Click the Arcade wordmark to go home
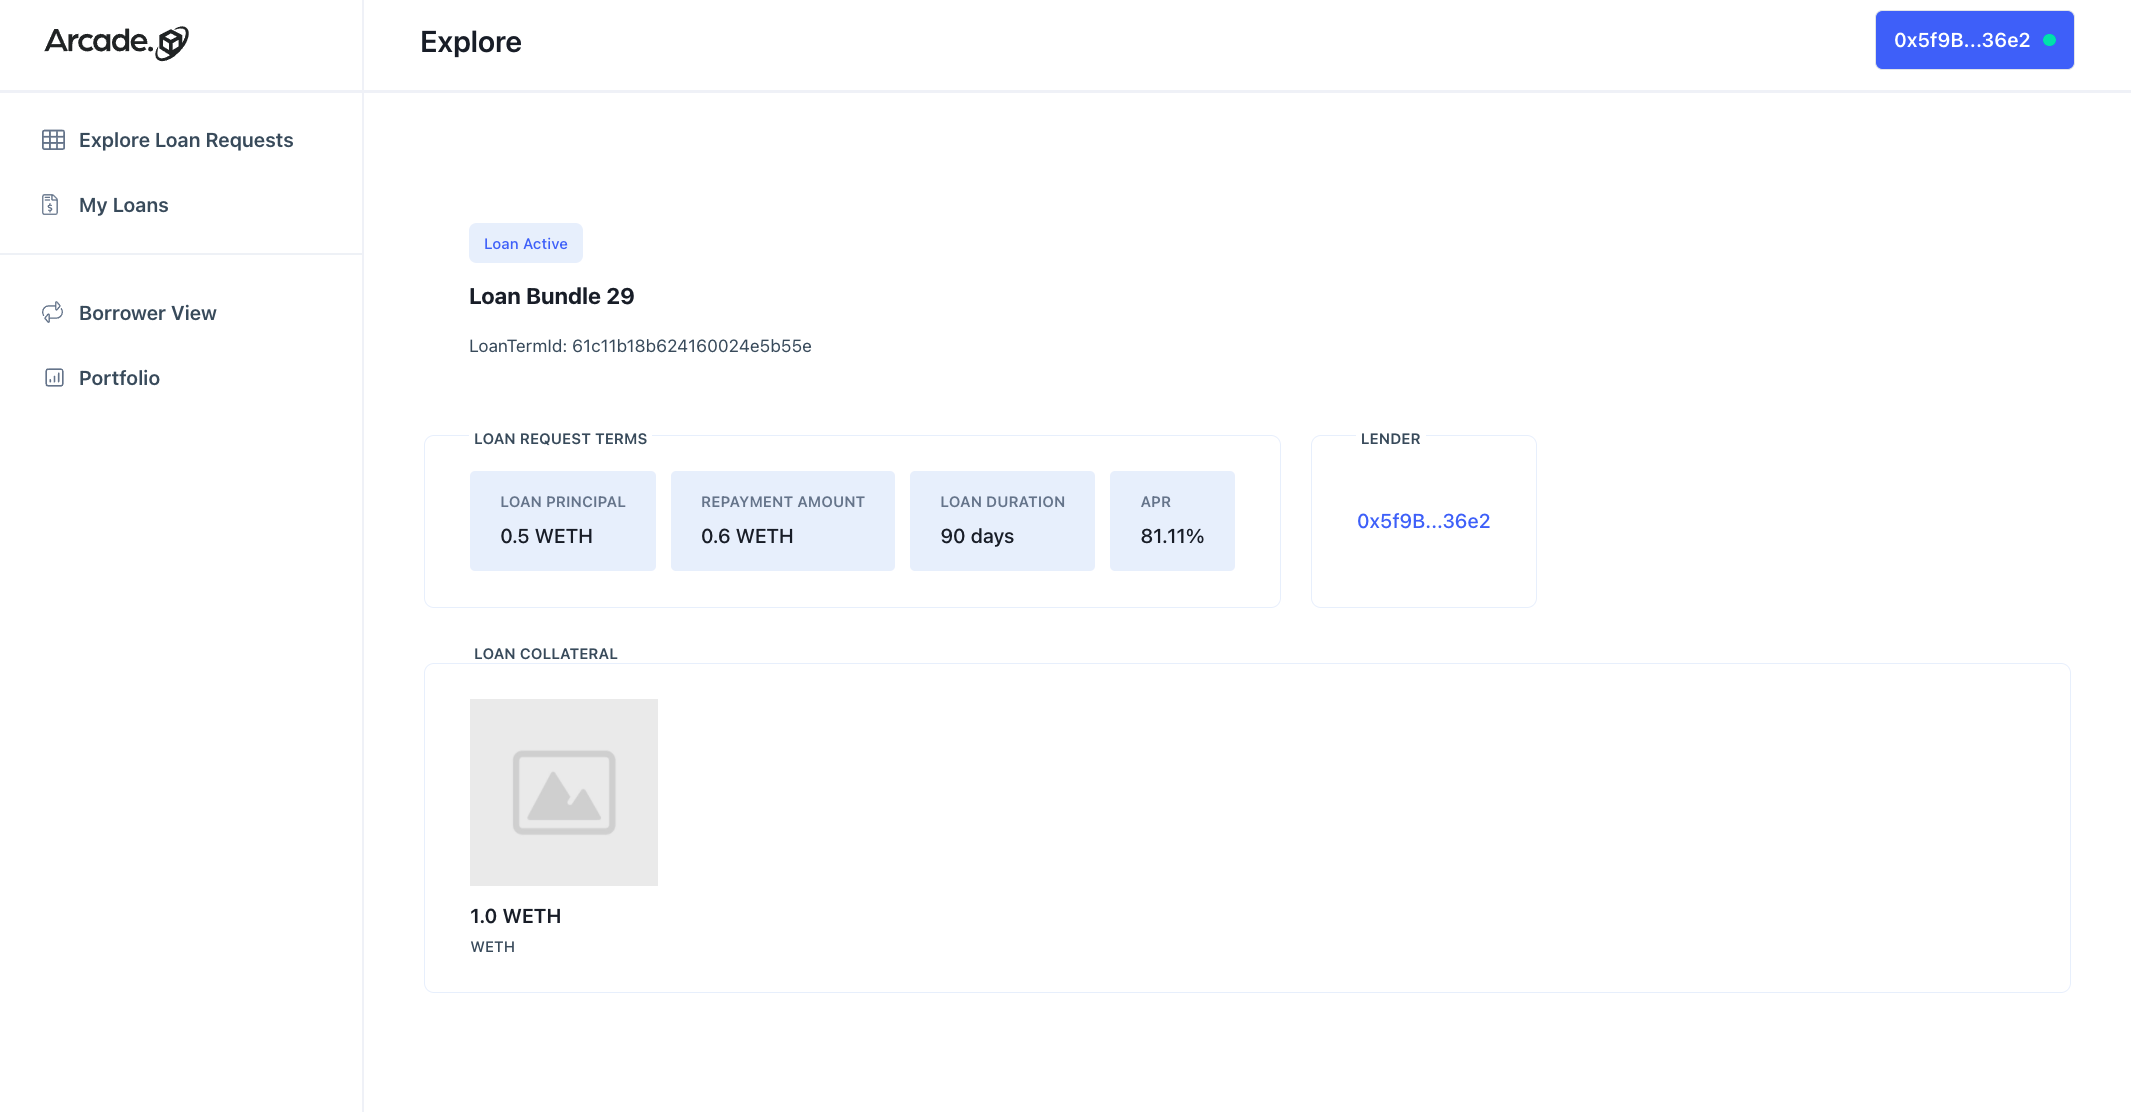2131x1112 pixels. coord(98,41)
